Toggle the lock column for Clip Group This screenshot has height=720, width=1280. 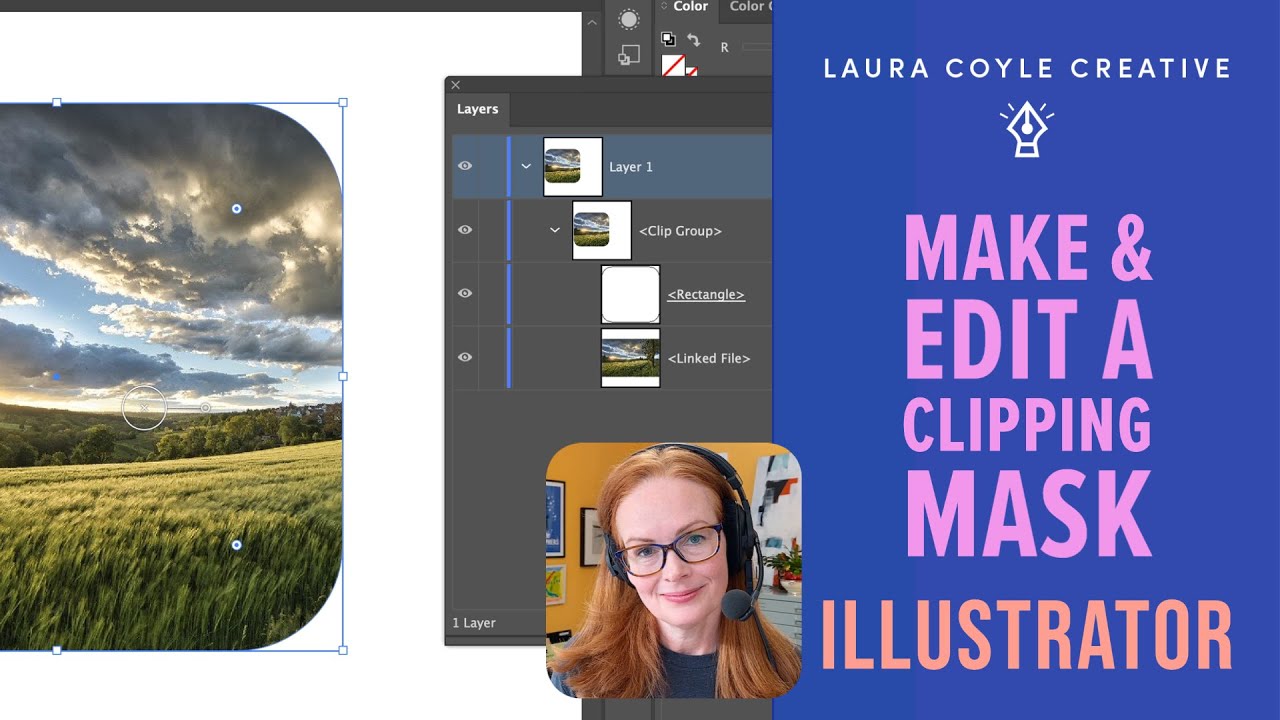(492, 230)
